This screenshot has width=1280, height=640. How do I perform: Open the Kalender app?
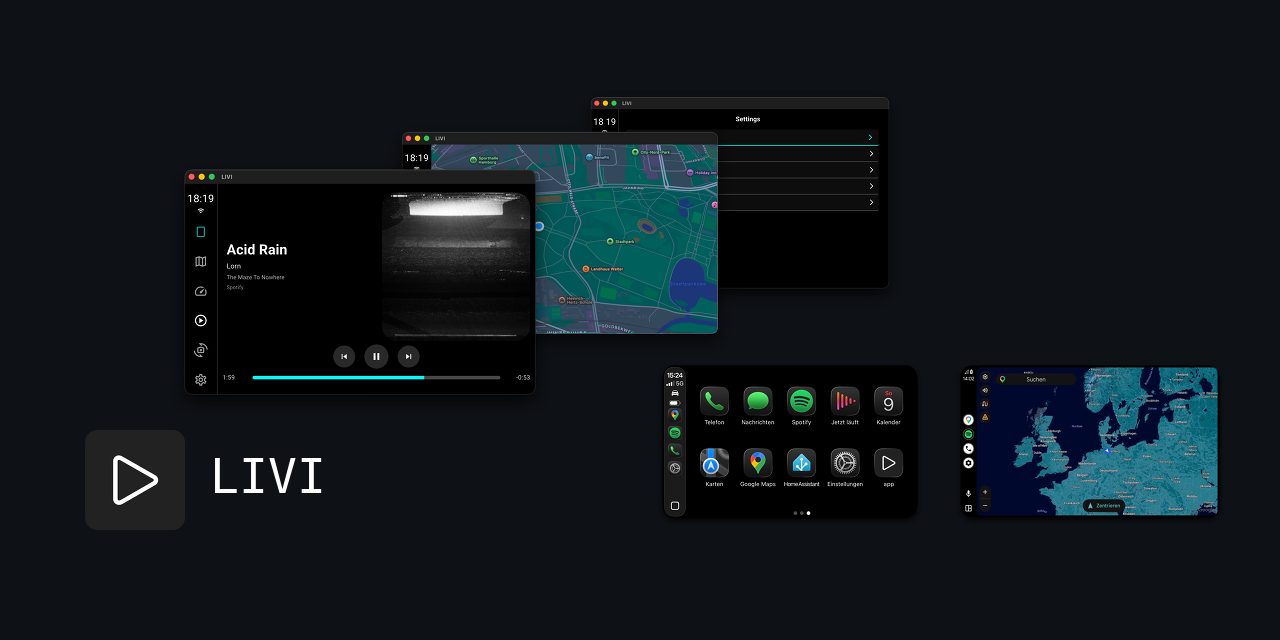coord(888,401)
